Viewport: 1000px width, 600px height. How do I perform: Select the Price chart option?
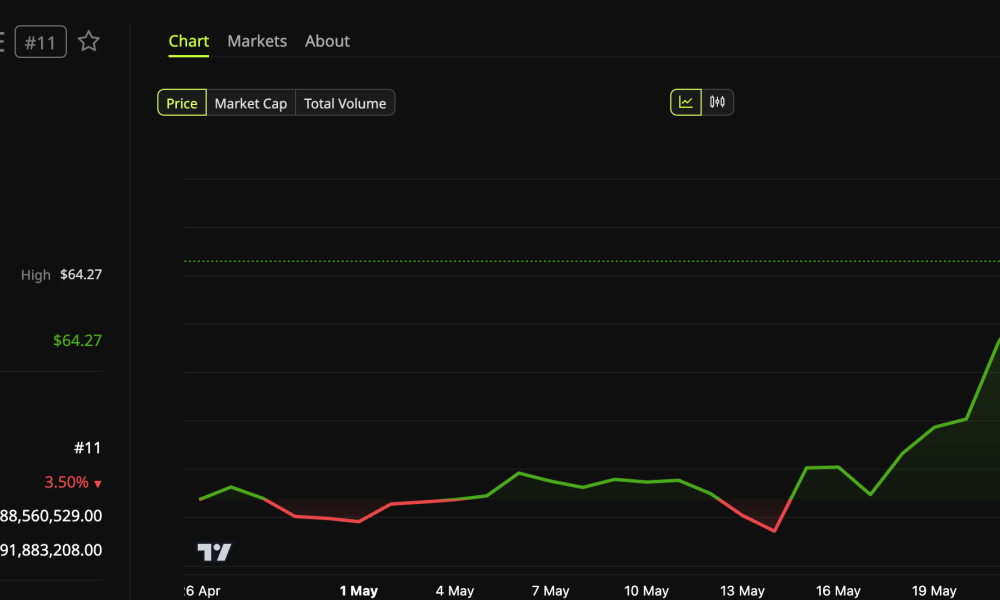(x=182, y=103)
